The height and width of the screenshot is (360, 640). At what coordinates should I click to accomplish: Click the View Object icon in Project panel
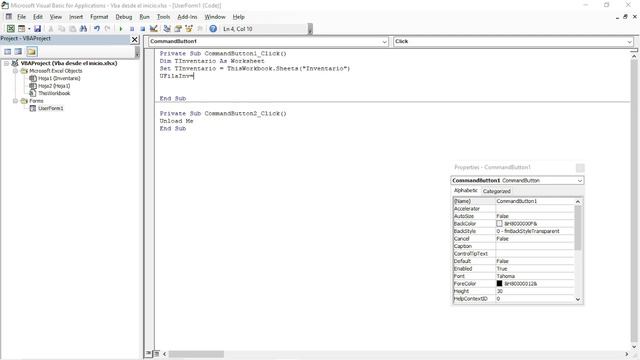[18, 51]
